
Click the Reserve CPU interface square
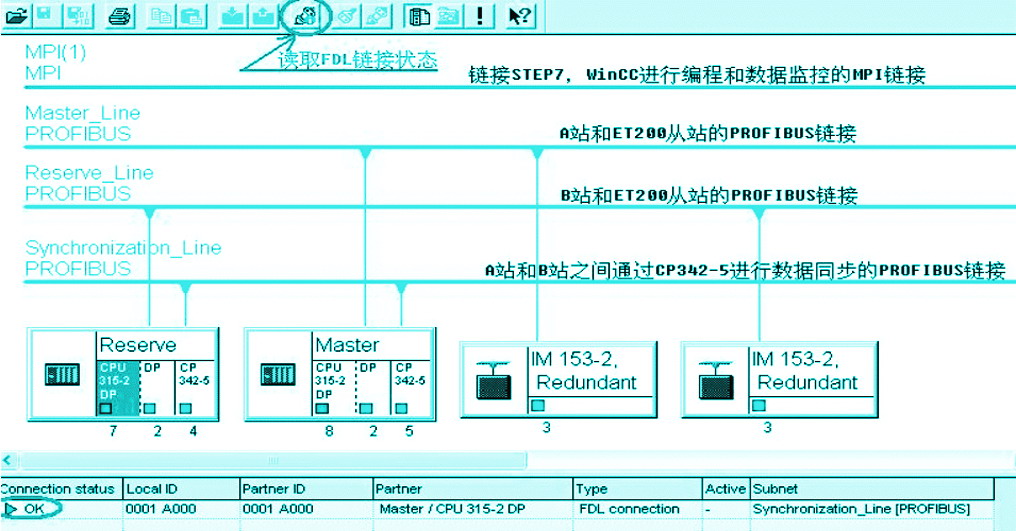point(106,408)
